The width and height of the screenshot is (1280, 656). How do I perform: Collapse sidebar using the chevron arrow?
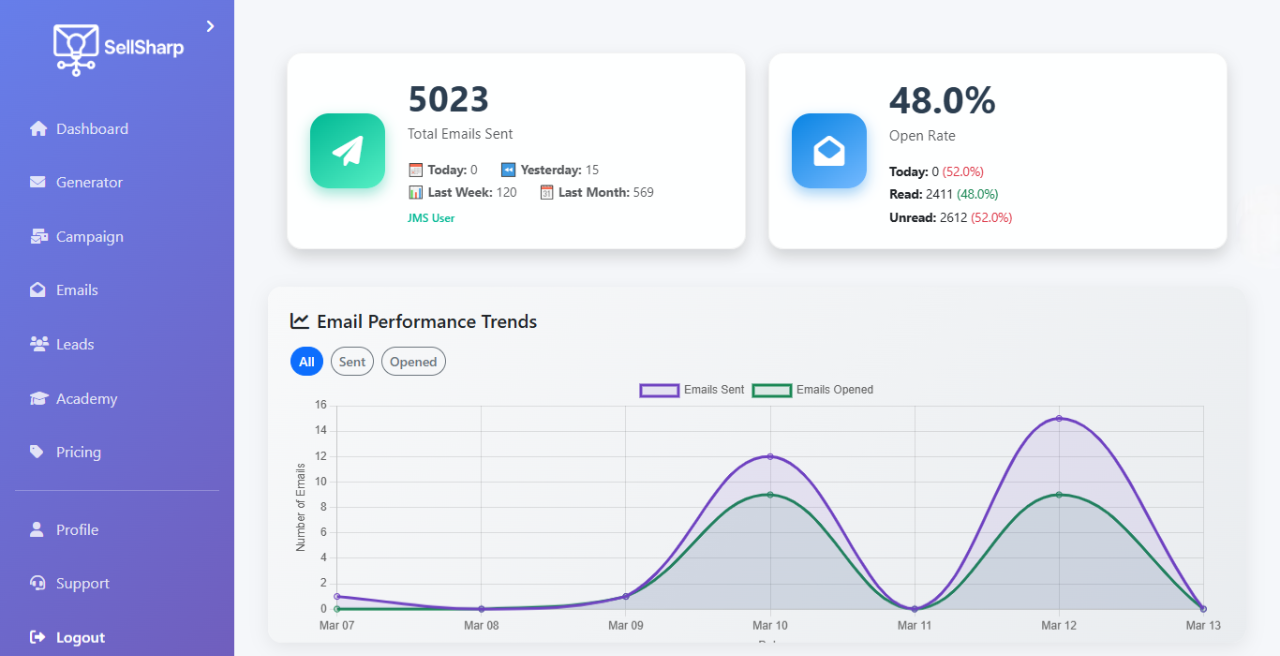coord(210,26)
